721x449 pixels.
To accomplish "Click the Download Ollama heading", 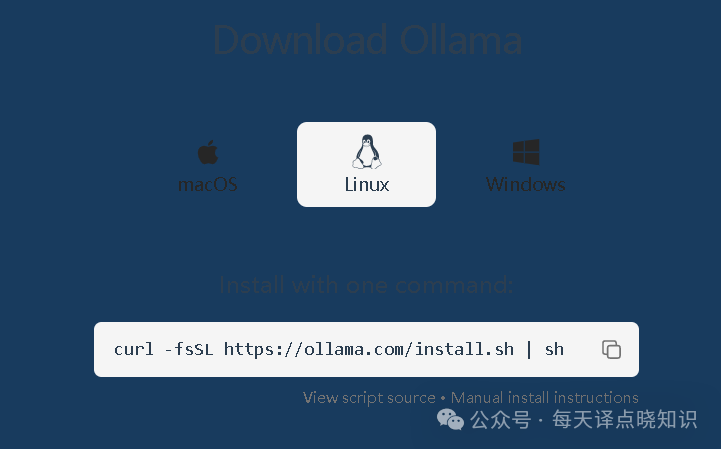I will (368, 40).
